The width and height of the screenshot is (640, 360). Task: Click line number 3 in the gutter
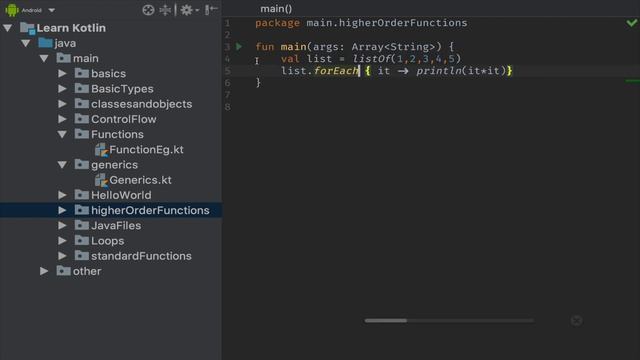pyautogui.click(x=227, y=47)
